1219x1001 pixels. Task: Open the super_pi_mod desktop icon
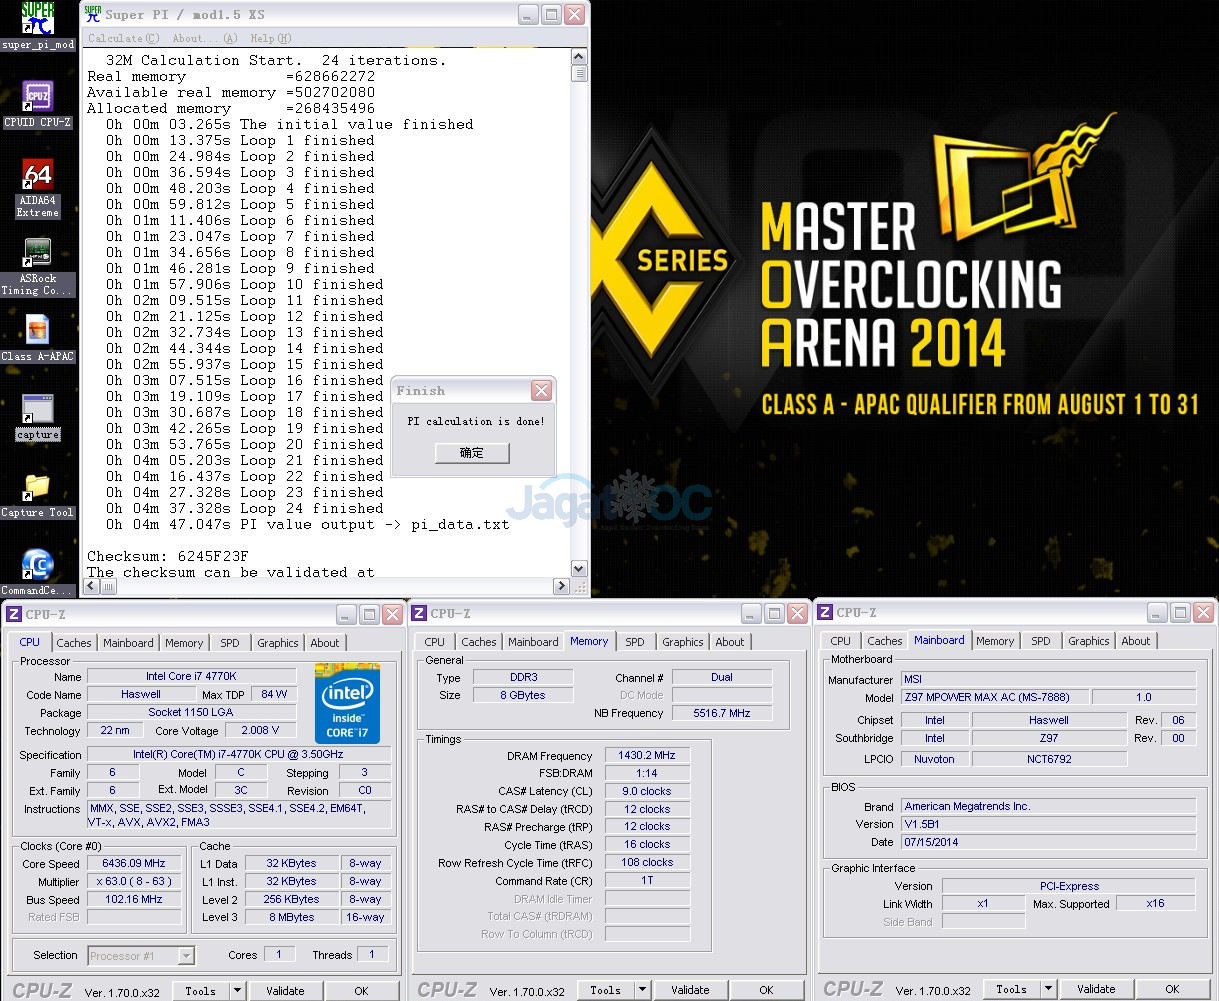37,22
